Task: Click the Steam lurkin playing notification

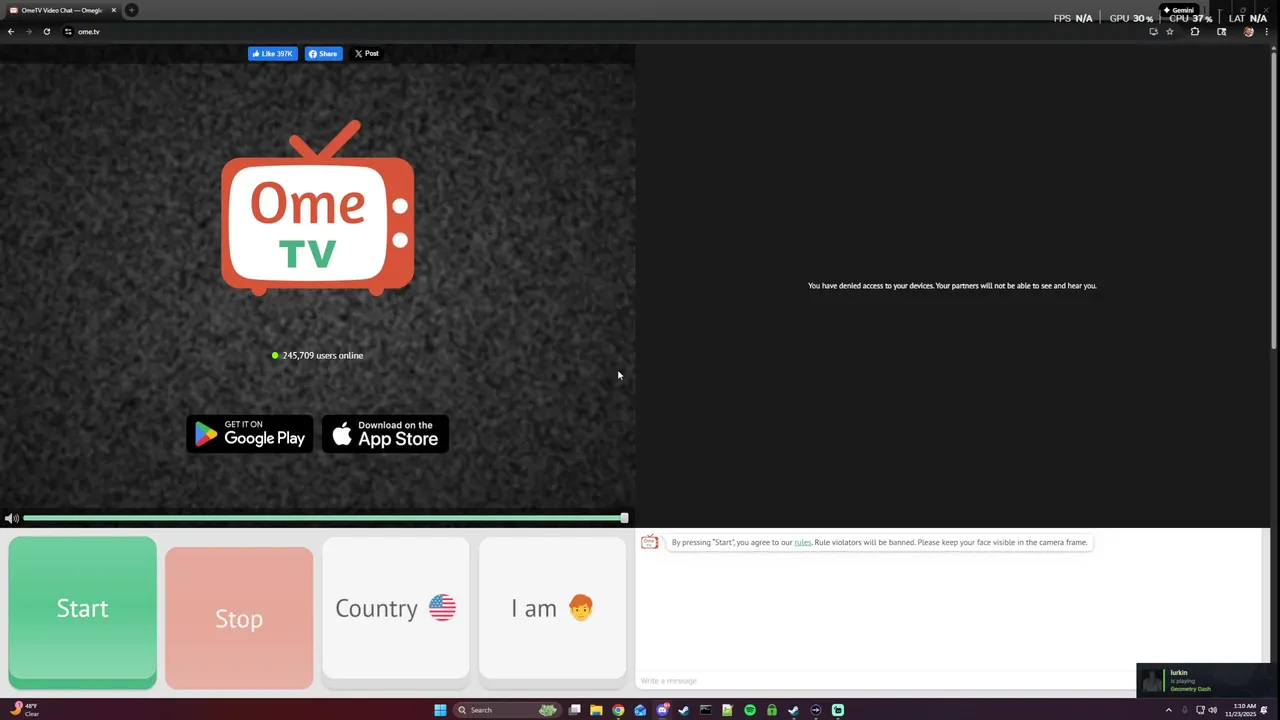Action: pos(1202,680)
